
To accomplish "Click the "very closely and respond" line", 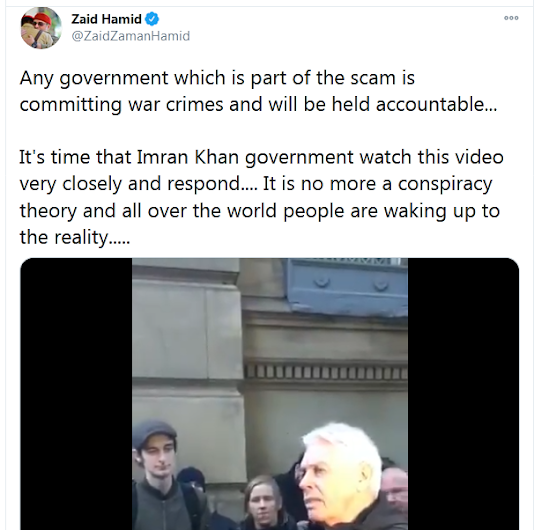I will pos(256,184).
